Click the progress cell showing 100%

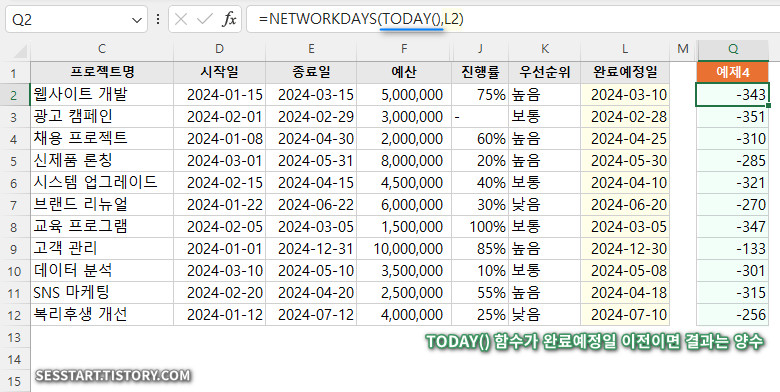tap(480, 226)
